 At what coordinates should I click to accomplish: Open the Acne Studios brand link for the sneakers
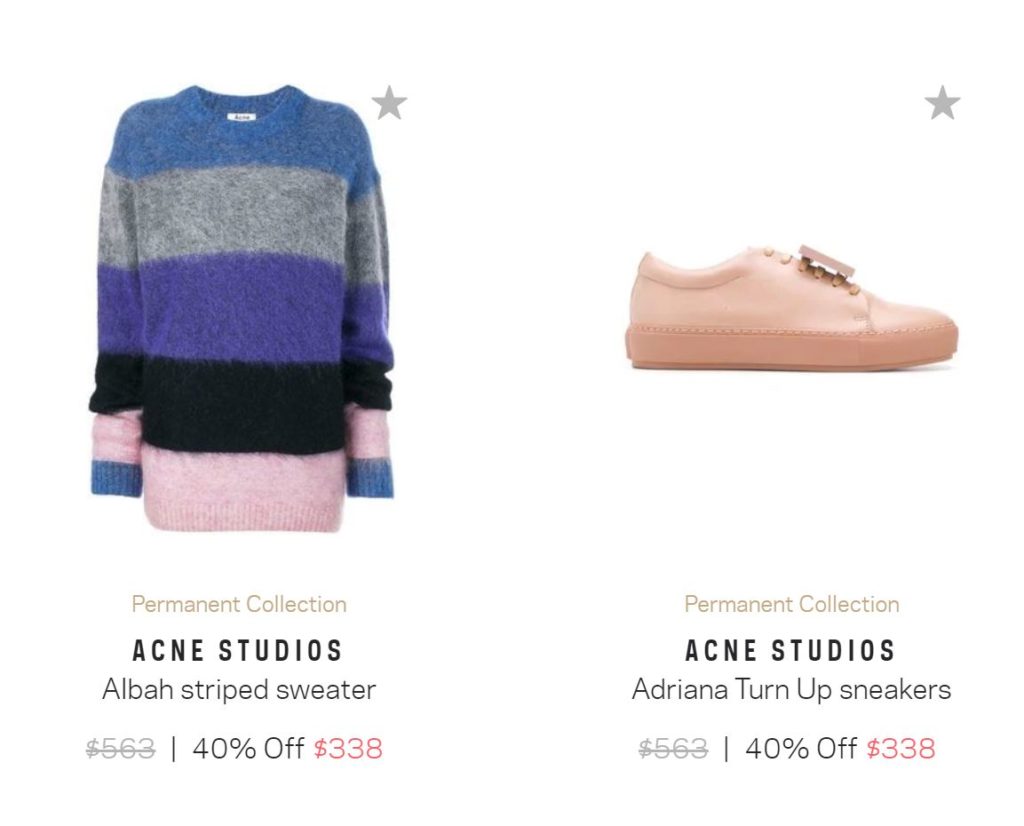tap(791, 651)
